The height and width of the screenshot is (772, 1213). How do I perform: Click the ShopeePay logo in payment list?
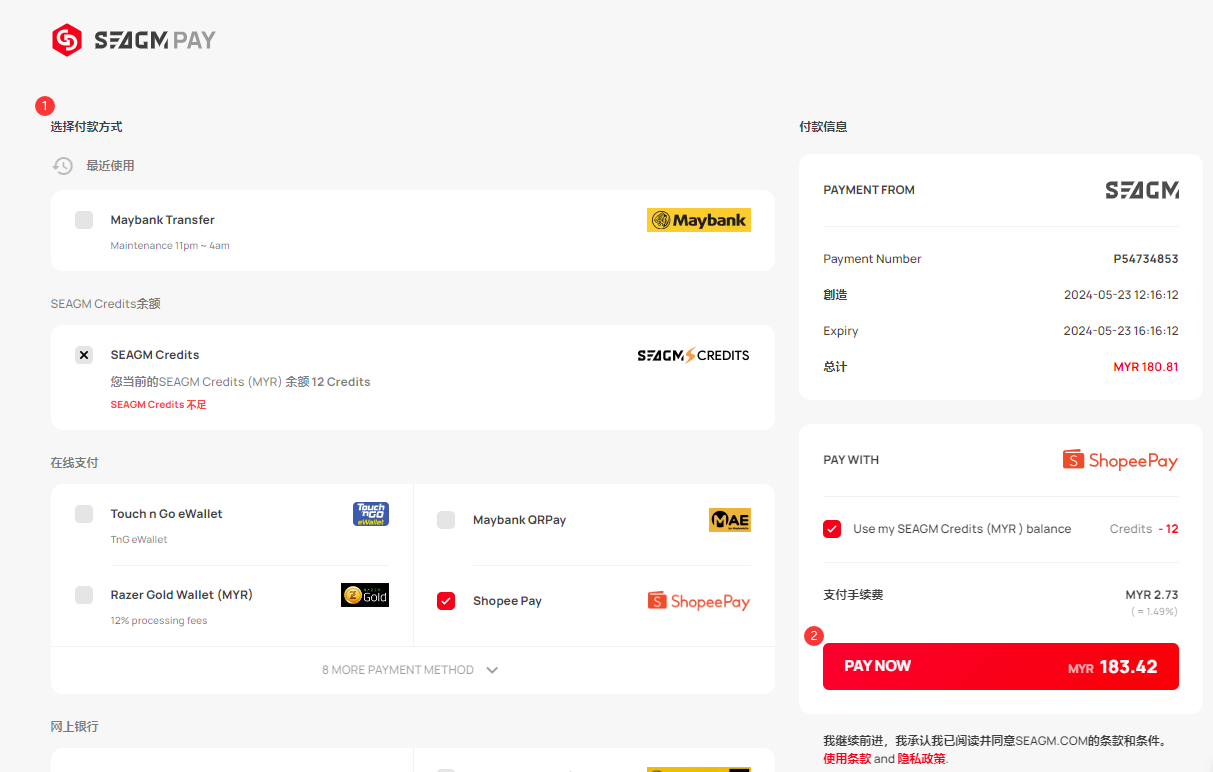(699, 601)
